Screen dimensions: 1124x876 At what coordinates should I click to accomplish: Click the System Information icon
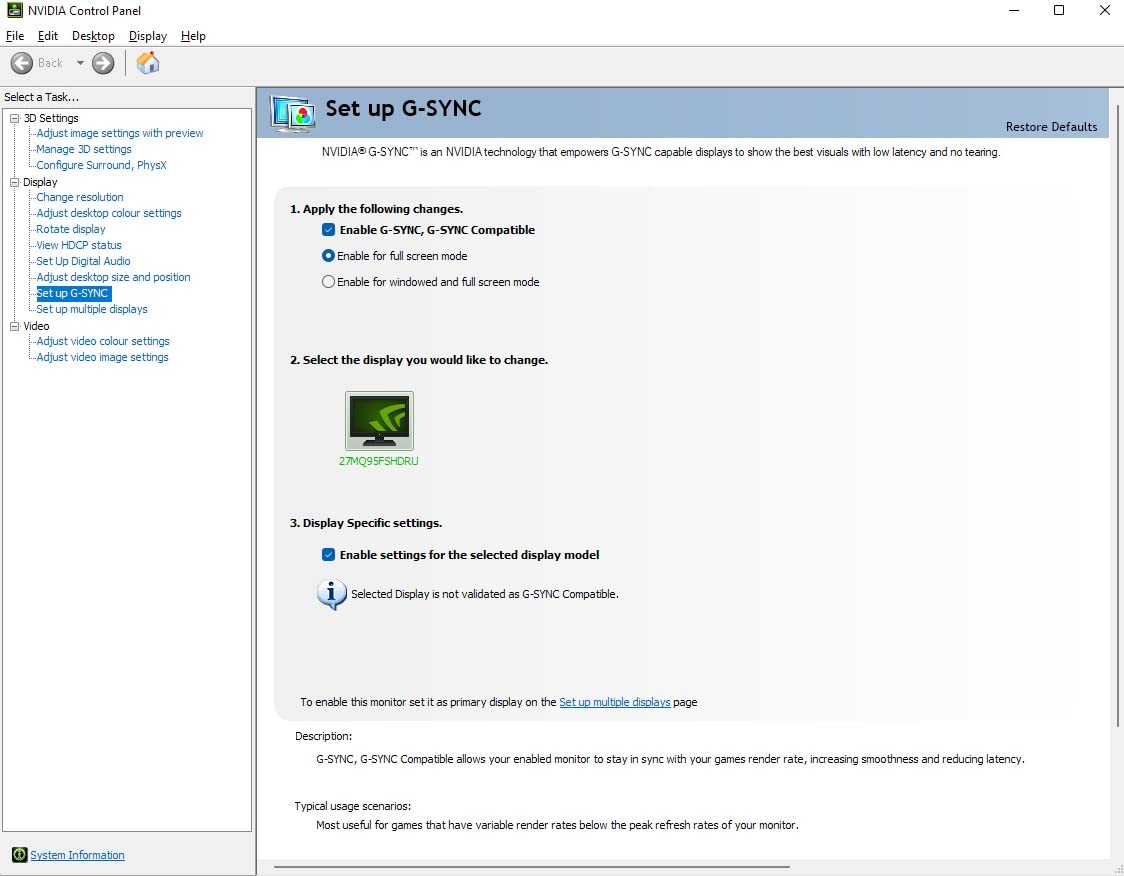pyautogui.click(x=19, y=854)
